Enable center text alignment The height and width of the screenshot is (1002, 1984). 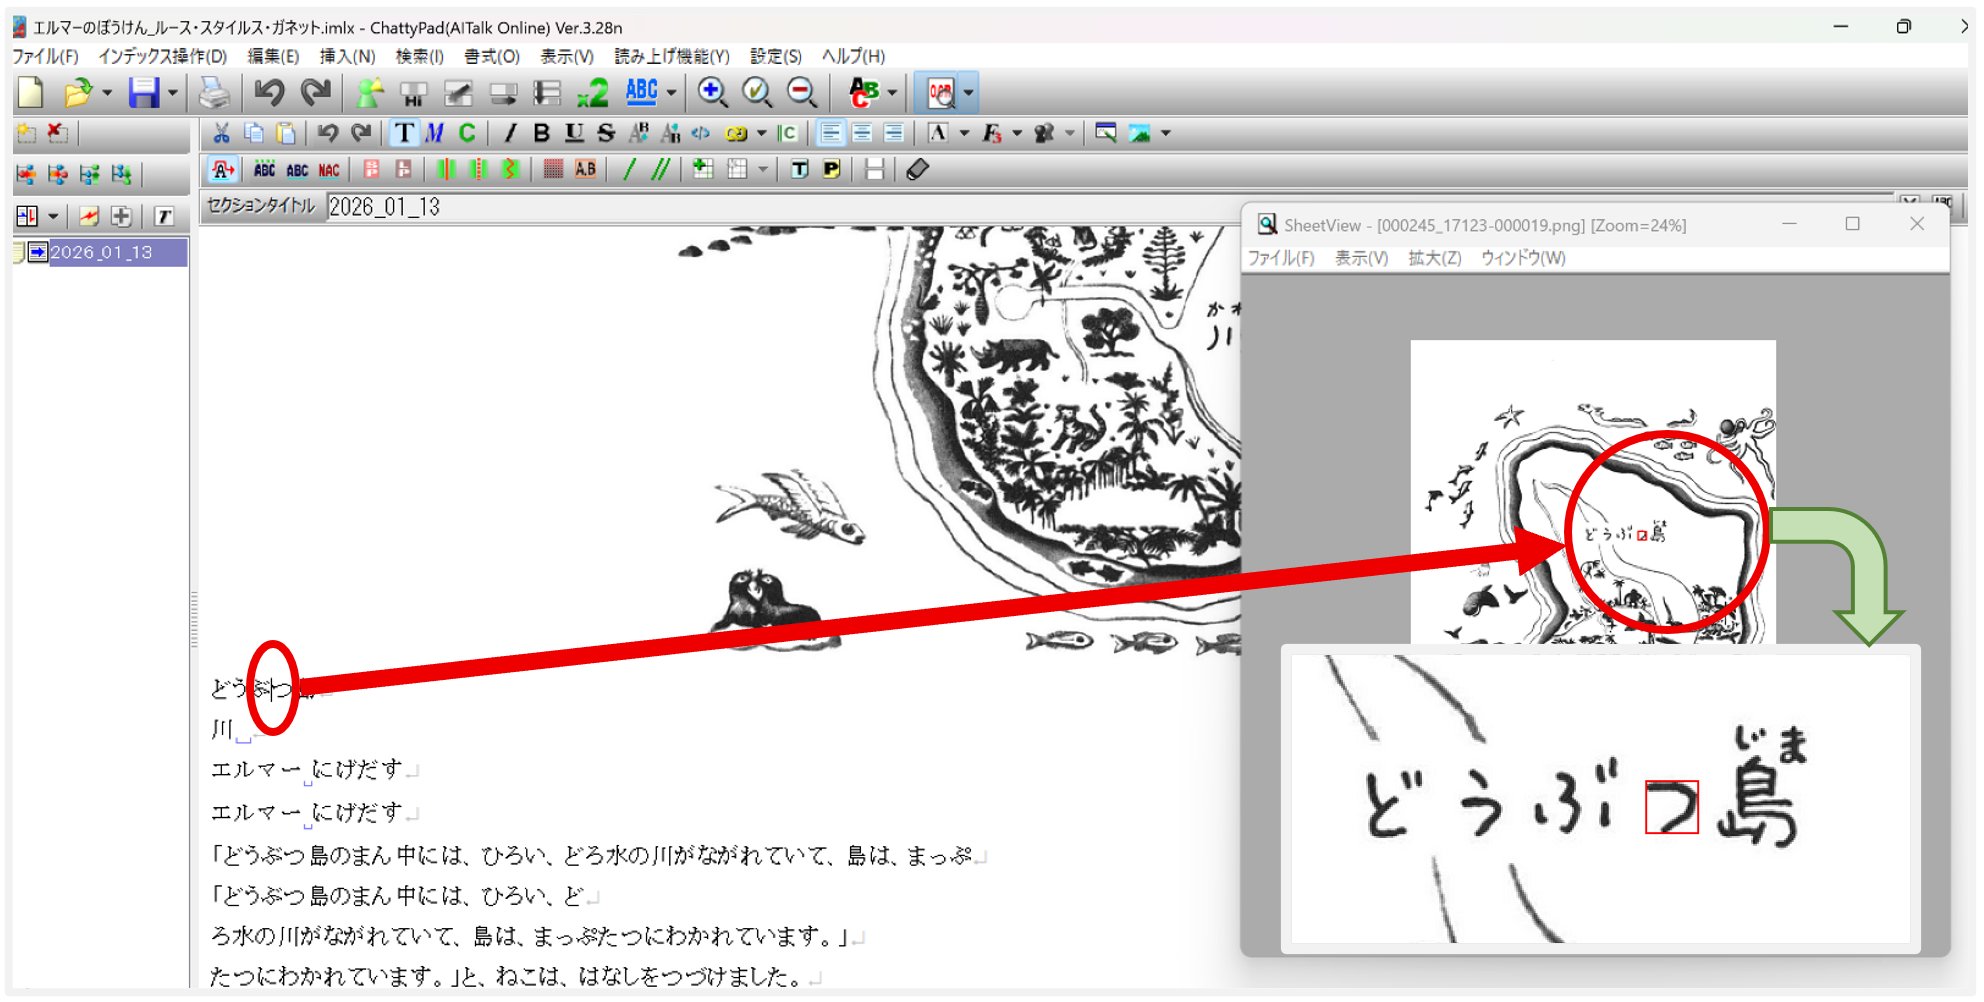862,133
